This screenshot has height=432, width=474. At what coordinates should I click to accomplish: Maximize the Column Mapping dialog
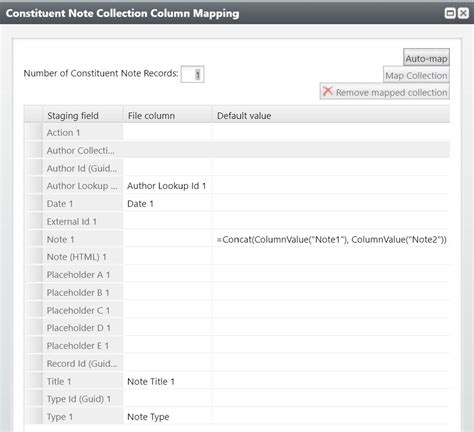pos(450,13)
